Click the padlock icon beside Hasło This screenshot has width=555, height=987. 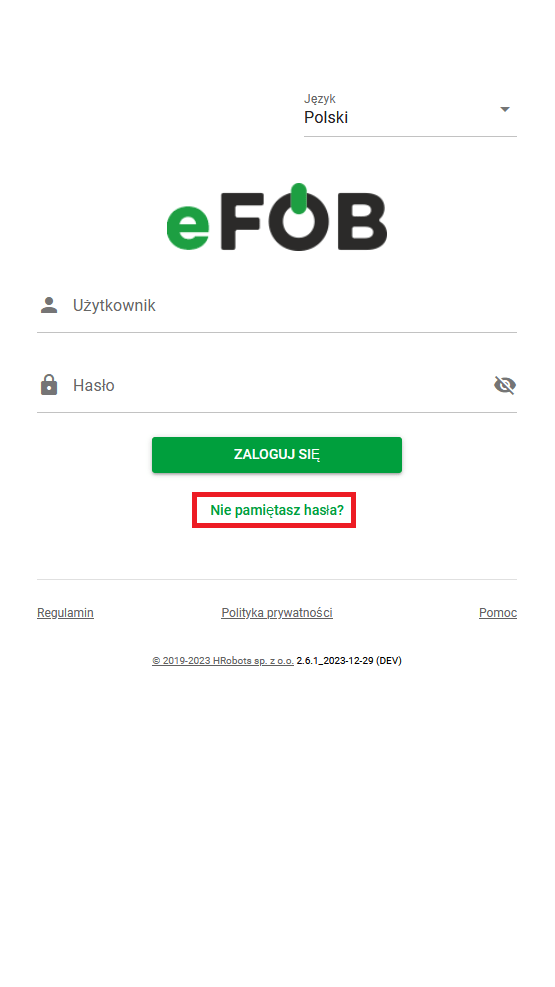[x=49, y=385]
